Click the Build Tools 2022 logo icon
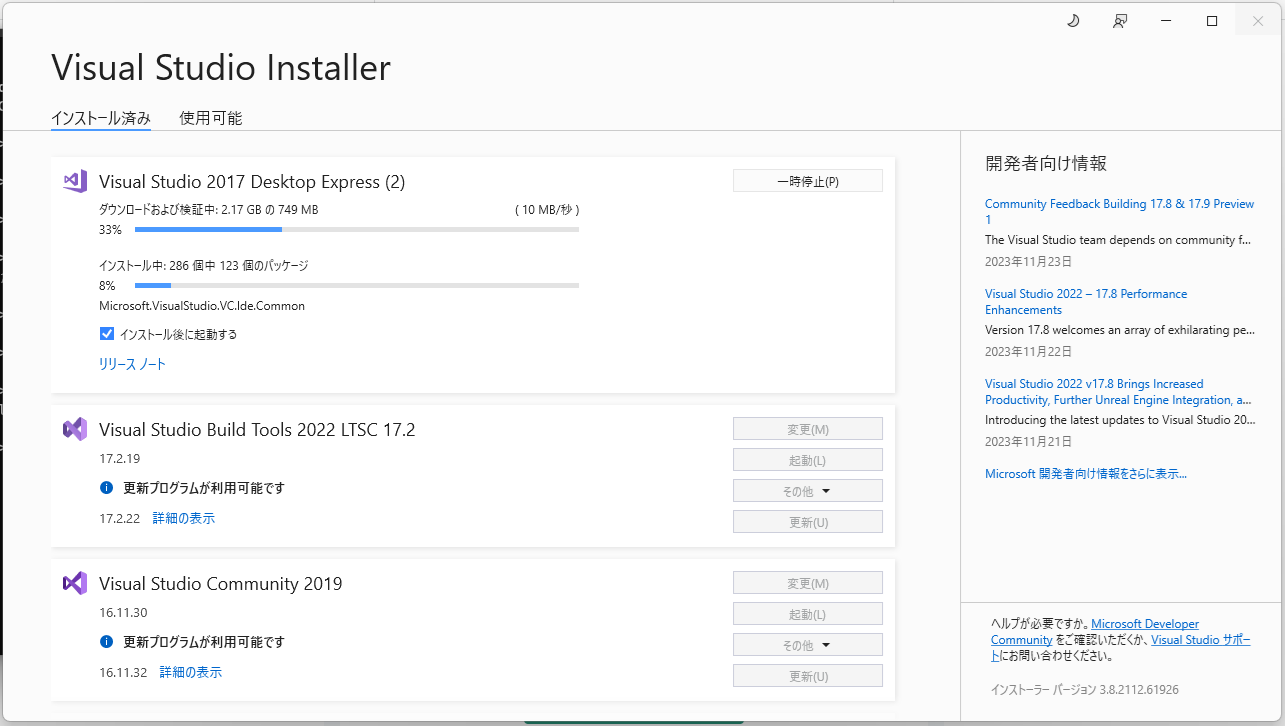This screenshot has width=1285, height=726. tap(75, 429)
